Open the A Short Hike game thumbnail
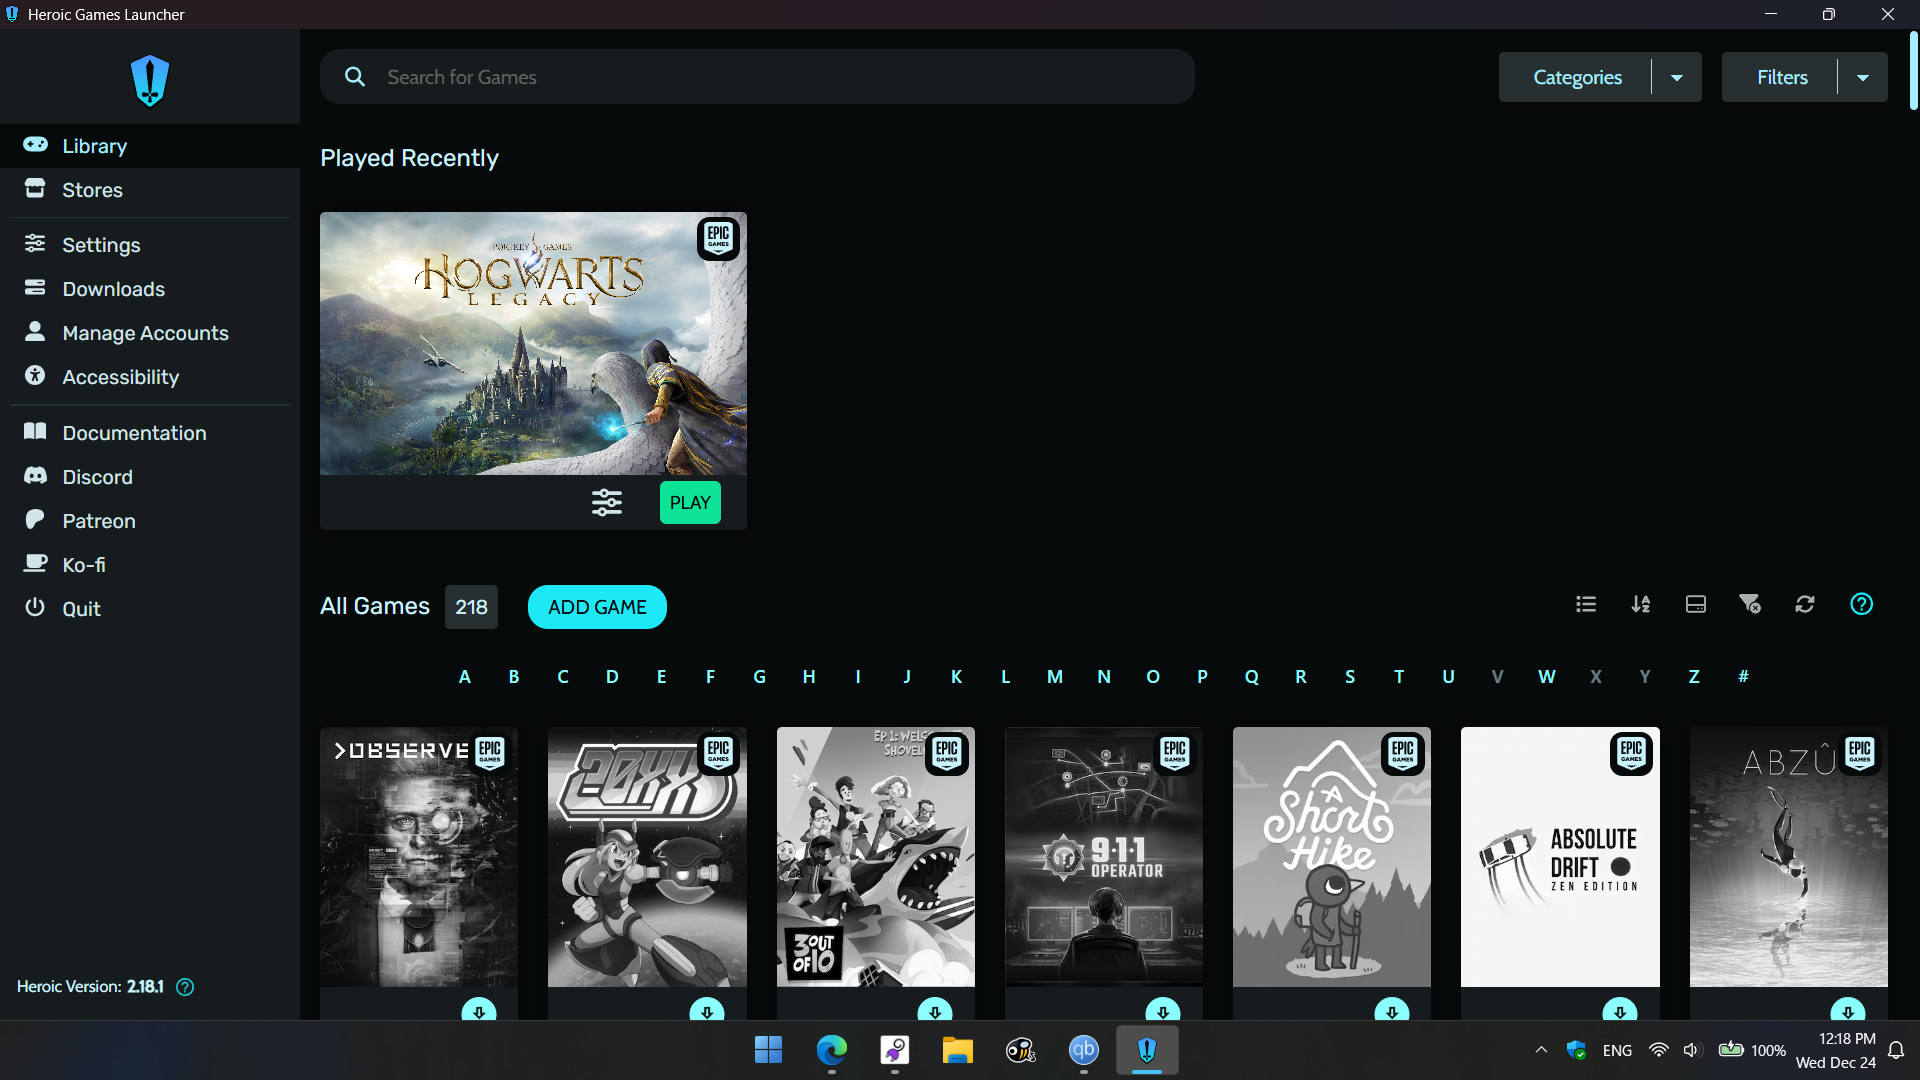Screen dimensions: 1920x1080 coord(1331,857)
